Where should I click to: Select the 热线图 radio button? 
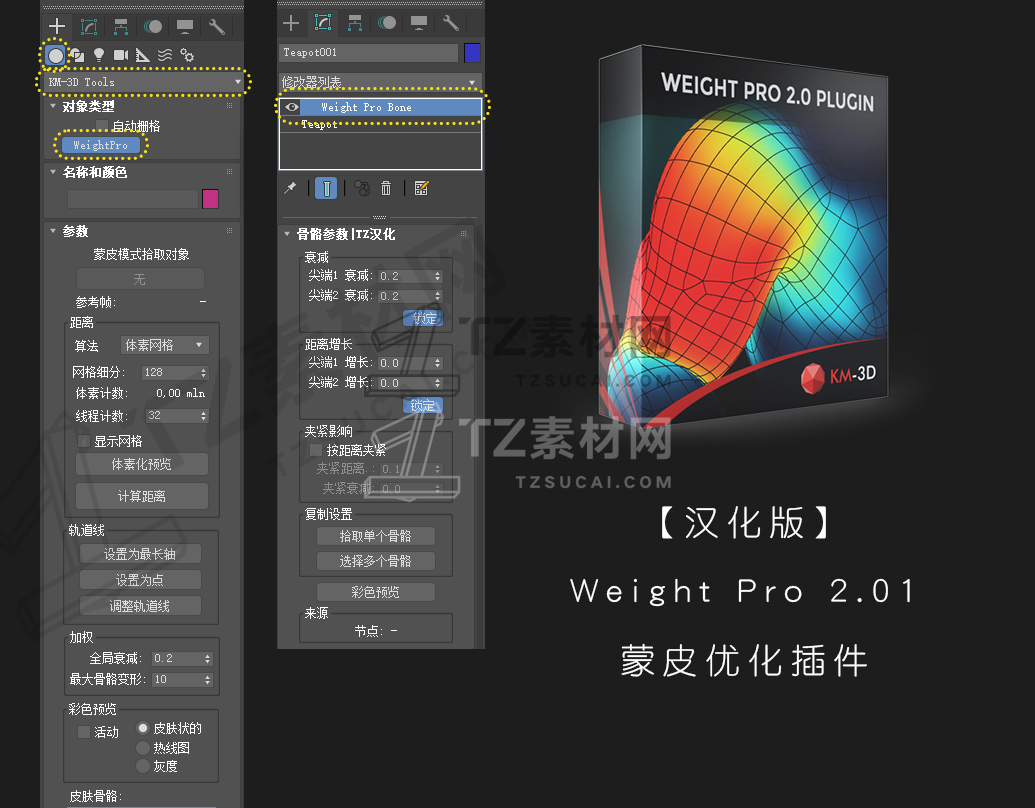tap(143, 748)
